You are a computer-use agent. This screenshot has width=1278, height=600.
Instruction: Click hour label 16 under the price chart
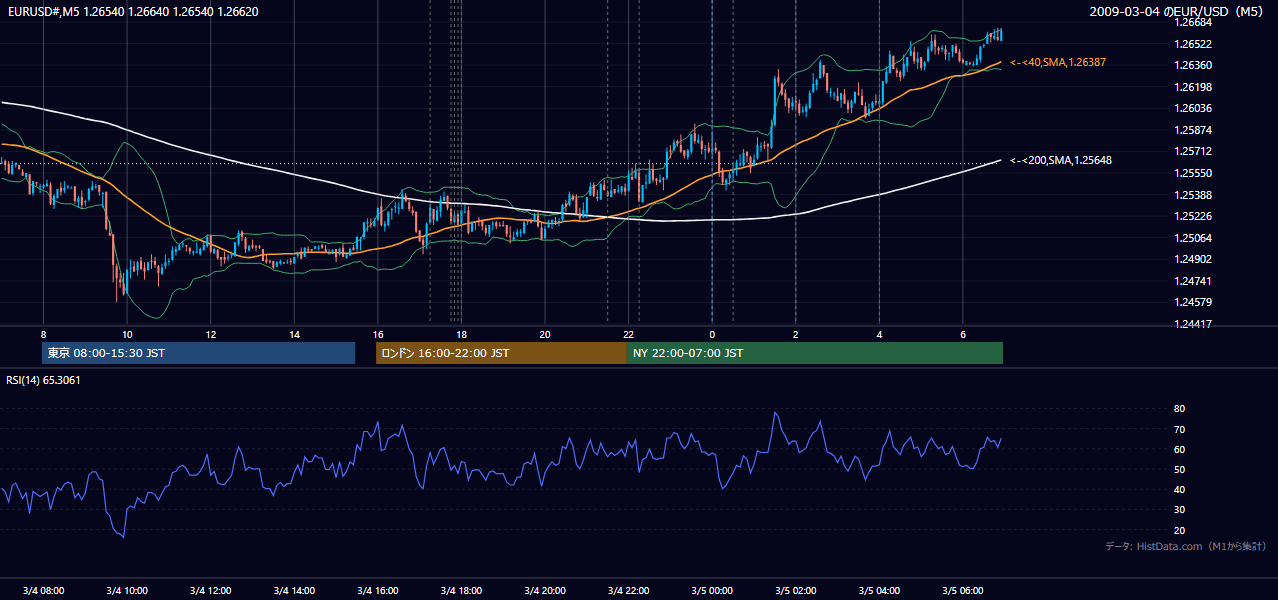coord(377,334)
